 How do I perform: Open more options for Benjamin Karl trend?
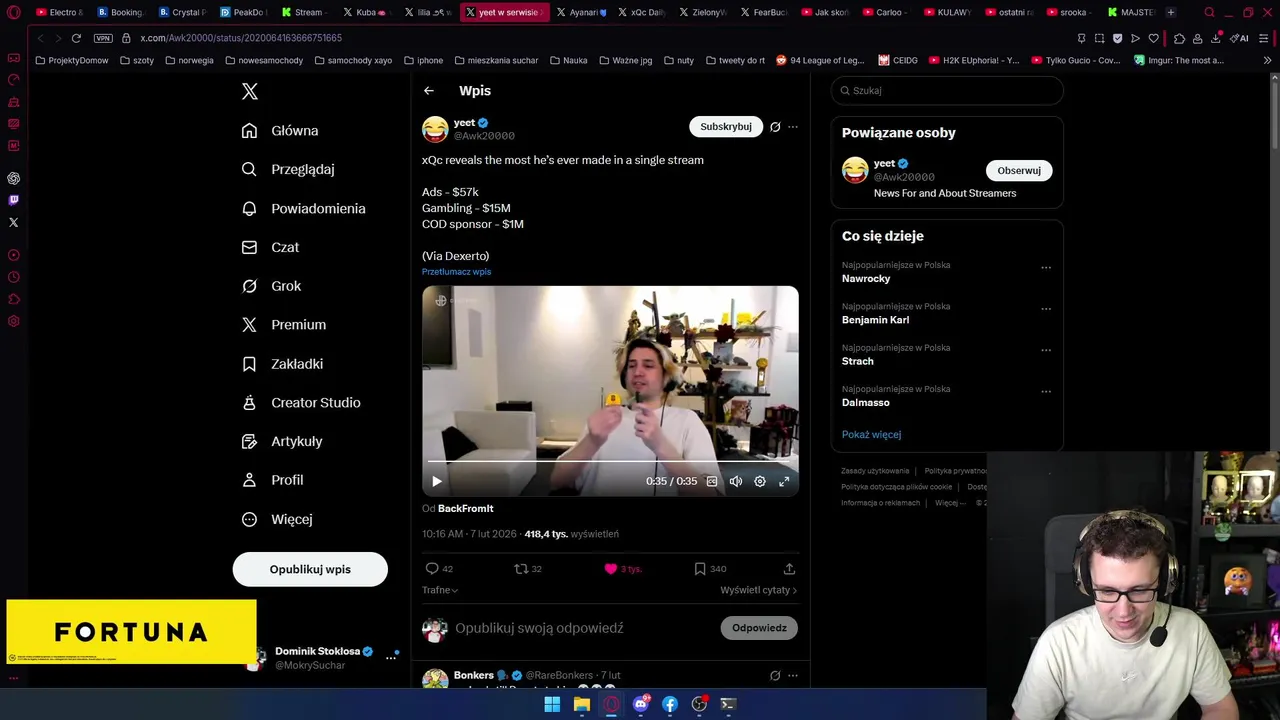pyautogui.click(x=1046, y=309)
